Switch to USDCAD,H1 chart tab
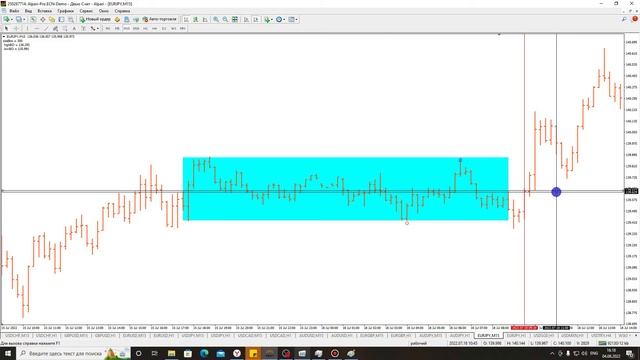640x360 pixels. point(279,336)
